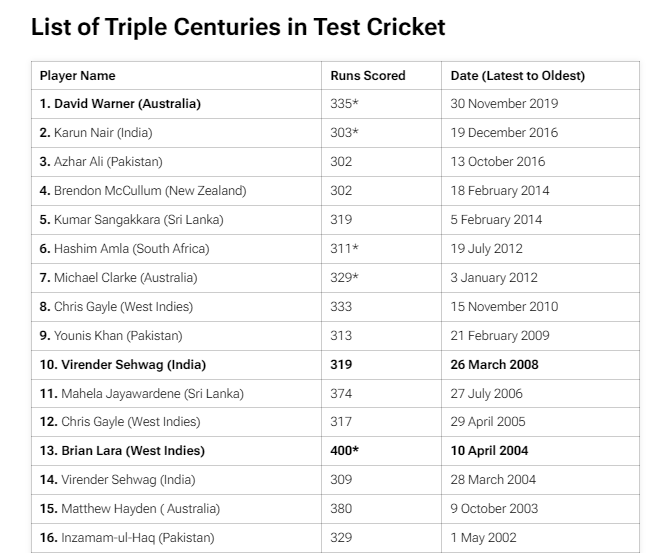This screenshot has width=650, height=553.
Task: Click the page title List of Triple Centuries
Action: click(238, 27)
